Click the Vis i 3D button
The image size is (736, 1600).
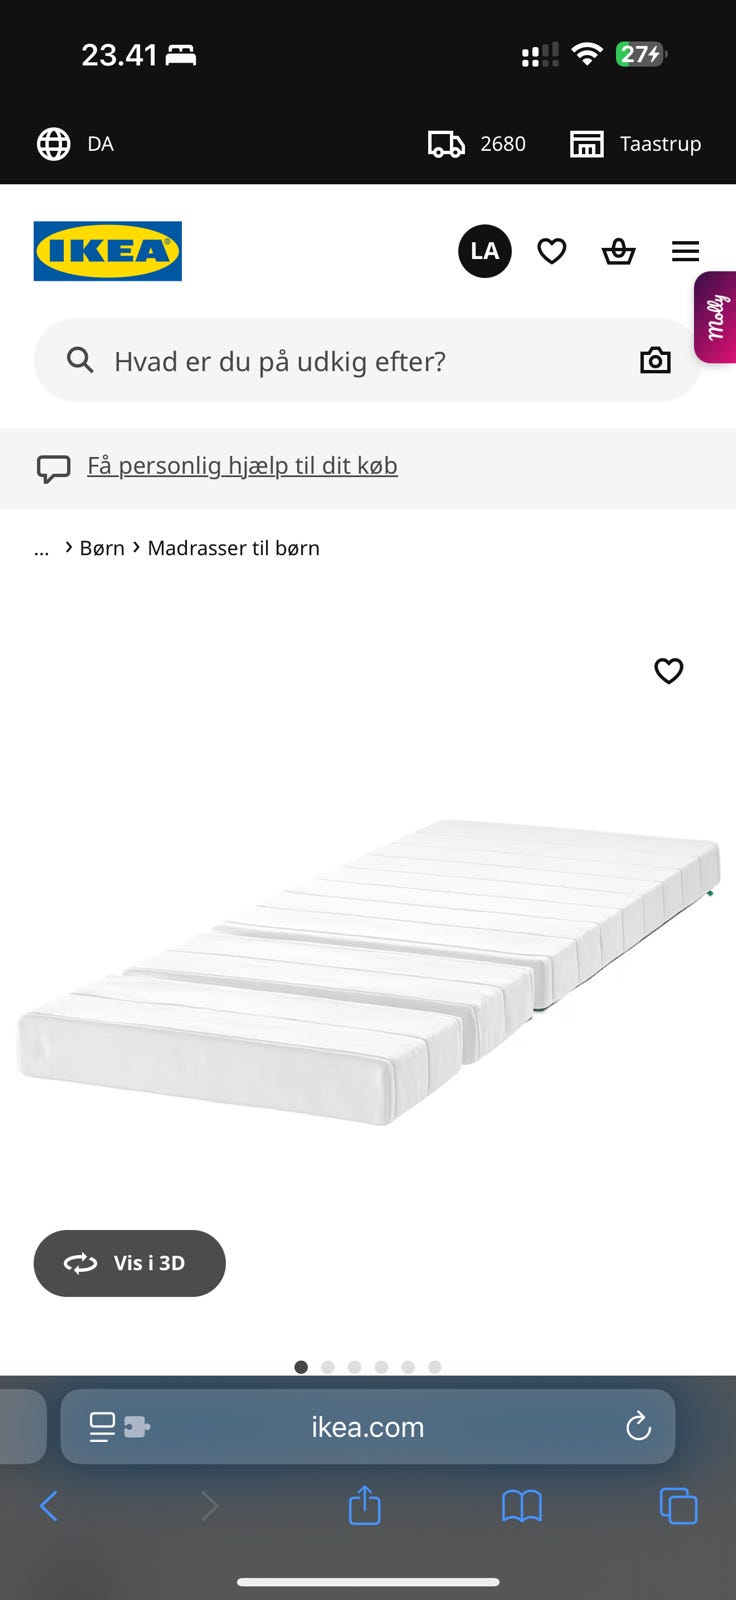(x=130, y=1263)
